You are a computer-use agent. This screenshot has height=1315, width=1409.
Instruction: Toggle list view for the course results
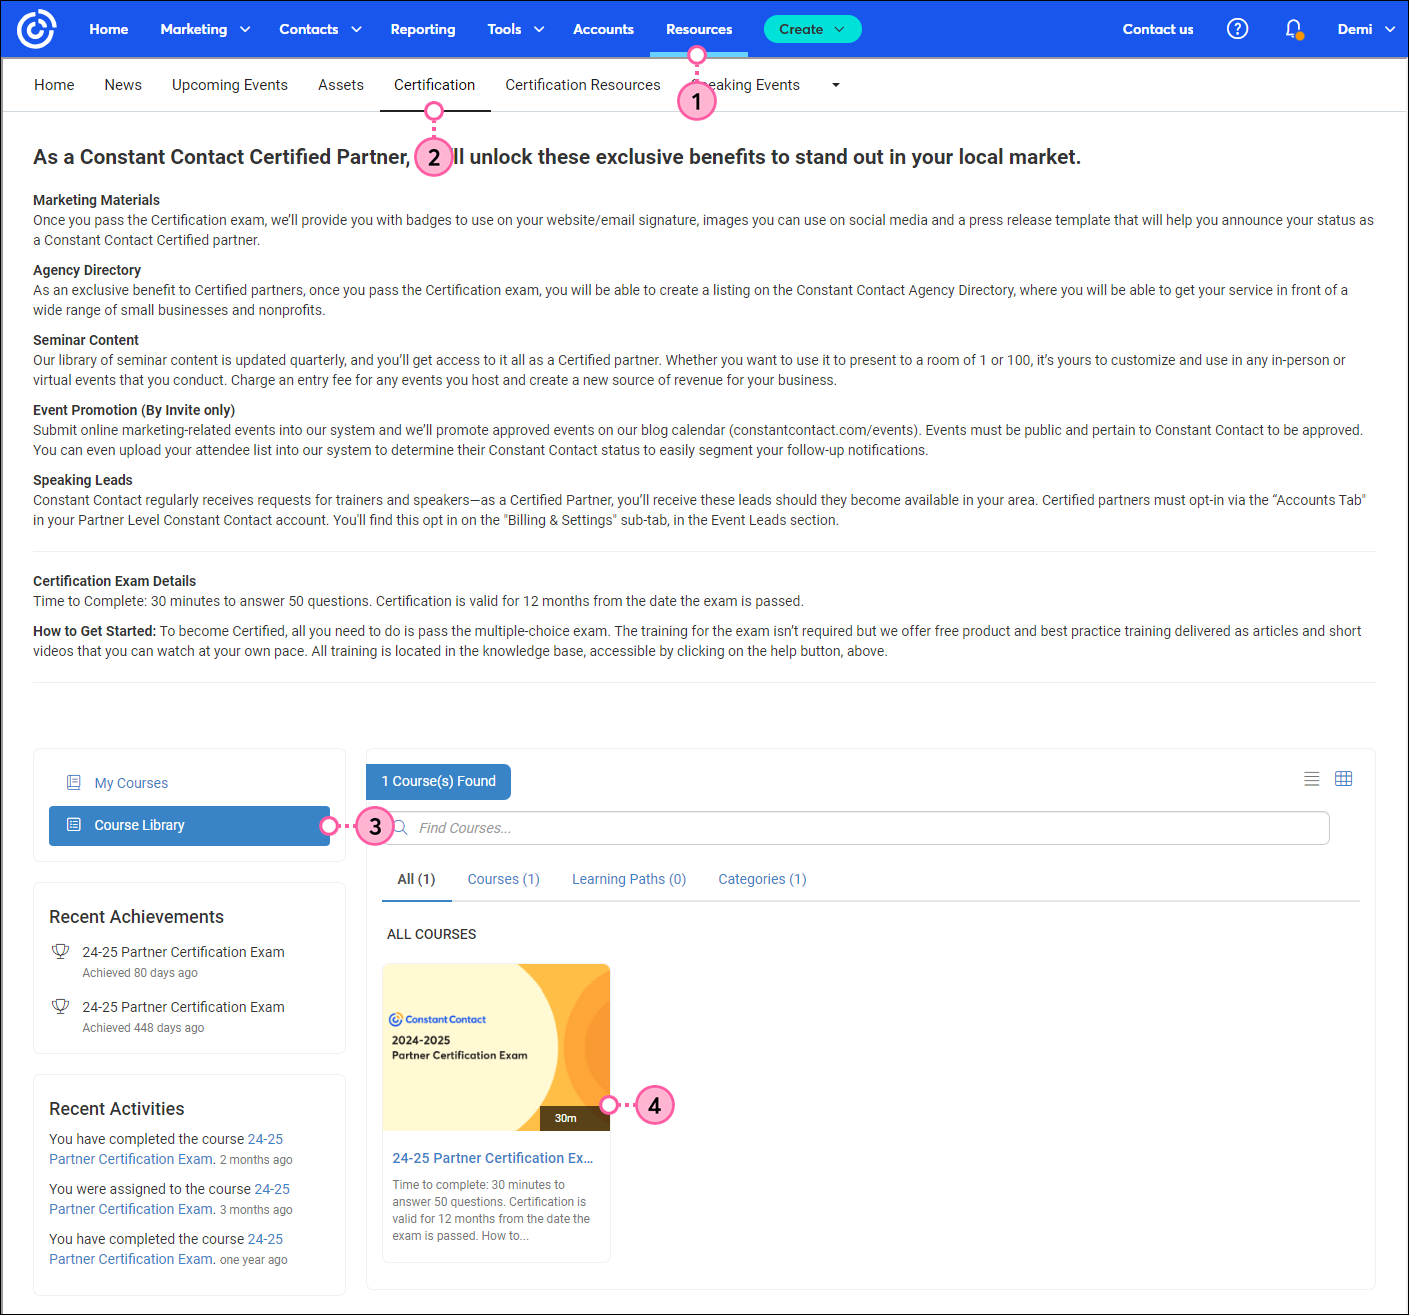[1311, 778]
